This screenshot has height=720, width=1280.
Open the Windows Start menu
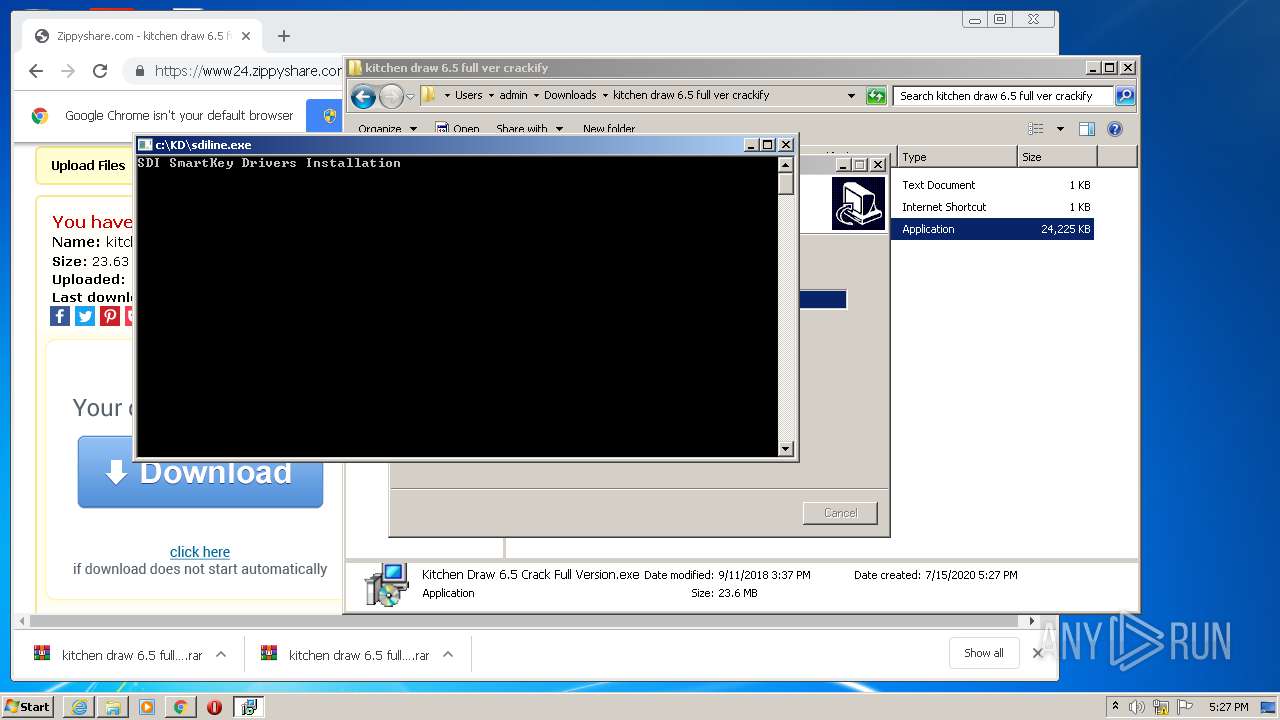[x=28, y=706]
